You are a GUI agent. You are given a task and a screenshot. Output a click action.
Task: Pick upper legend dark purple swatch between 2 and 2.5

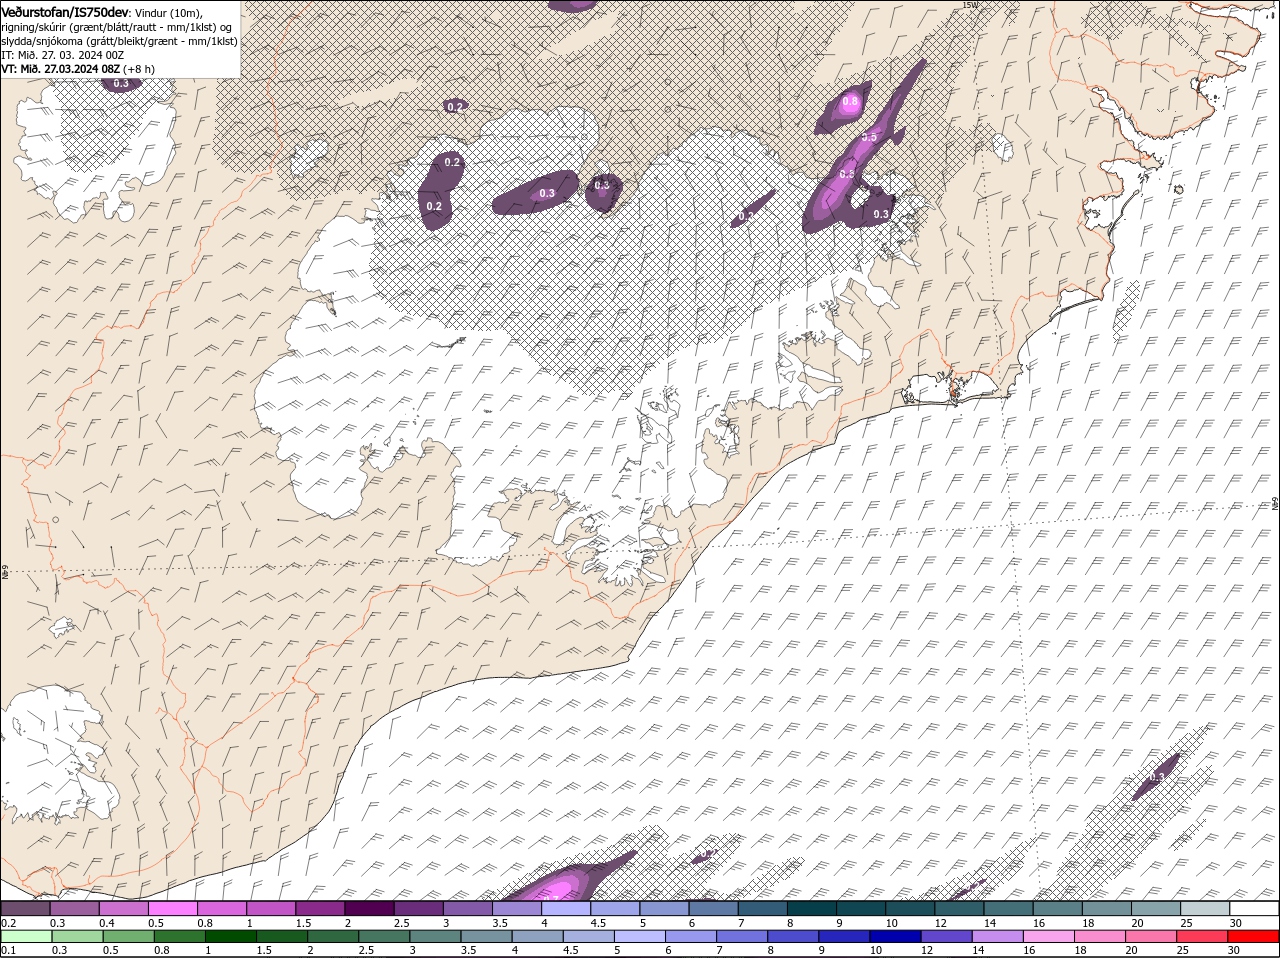coord(369,908)
